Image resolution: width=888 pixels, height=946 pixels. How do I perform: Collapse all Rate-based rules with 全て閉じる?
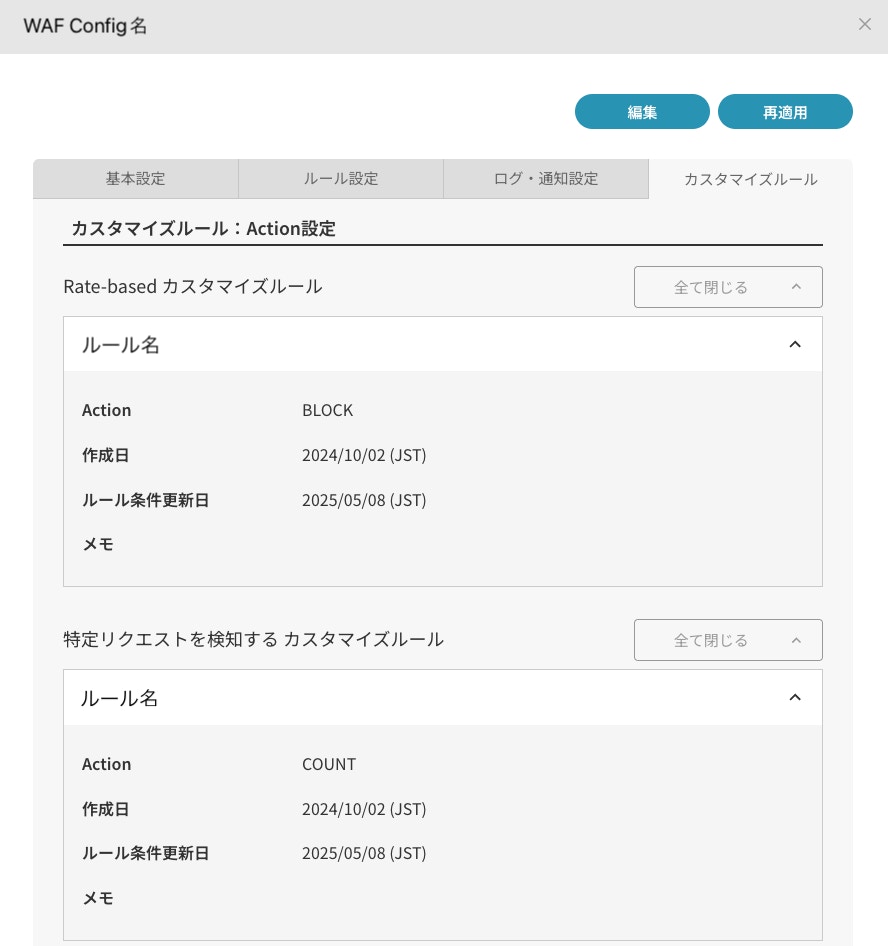pos(728,287)
